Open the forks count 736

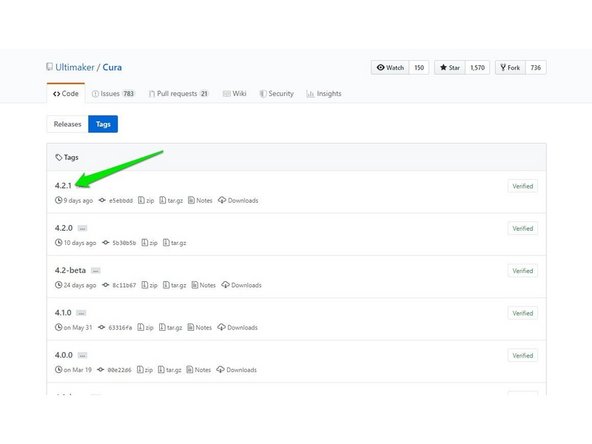pyautogui.click(x=536, y=68)
